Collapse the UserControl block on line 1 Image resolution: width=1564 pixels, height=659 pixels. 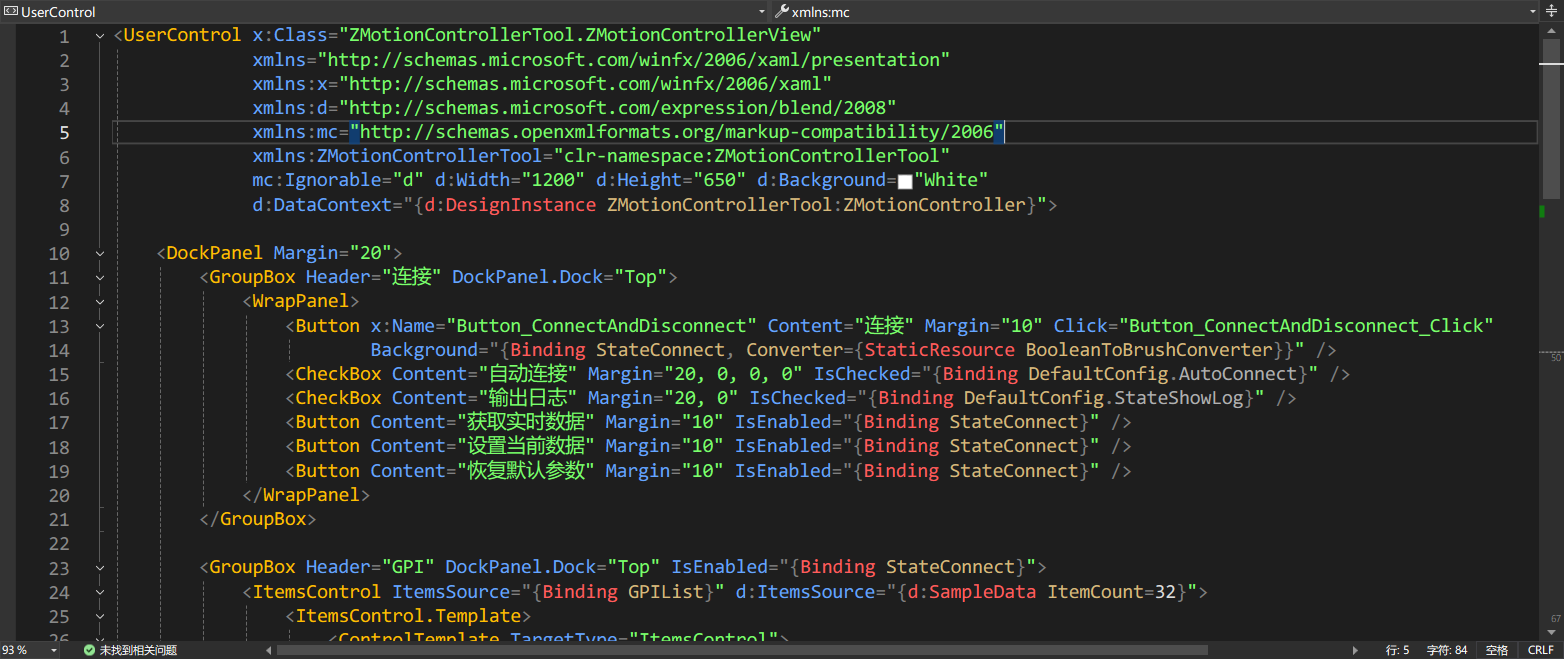tap(100, 36)
